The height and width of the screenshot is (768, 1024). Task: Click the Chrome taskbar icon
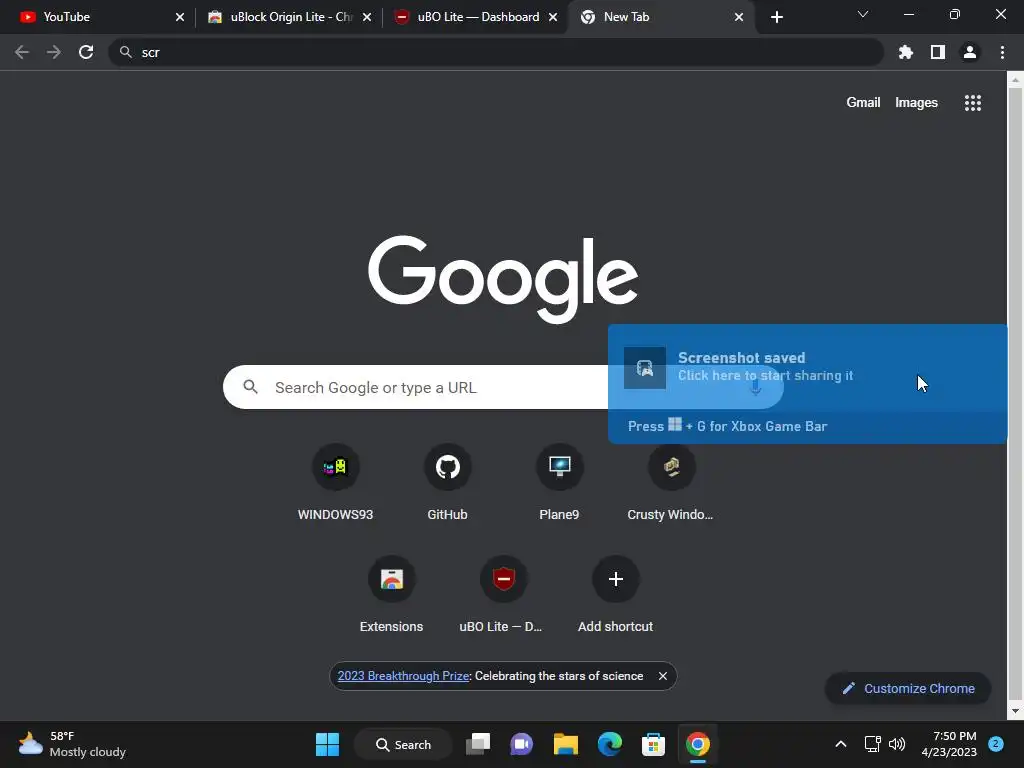tap(697, 744)
